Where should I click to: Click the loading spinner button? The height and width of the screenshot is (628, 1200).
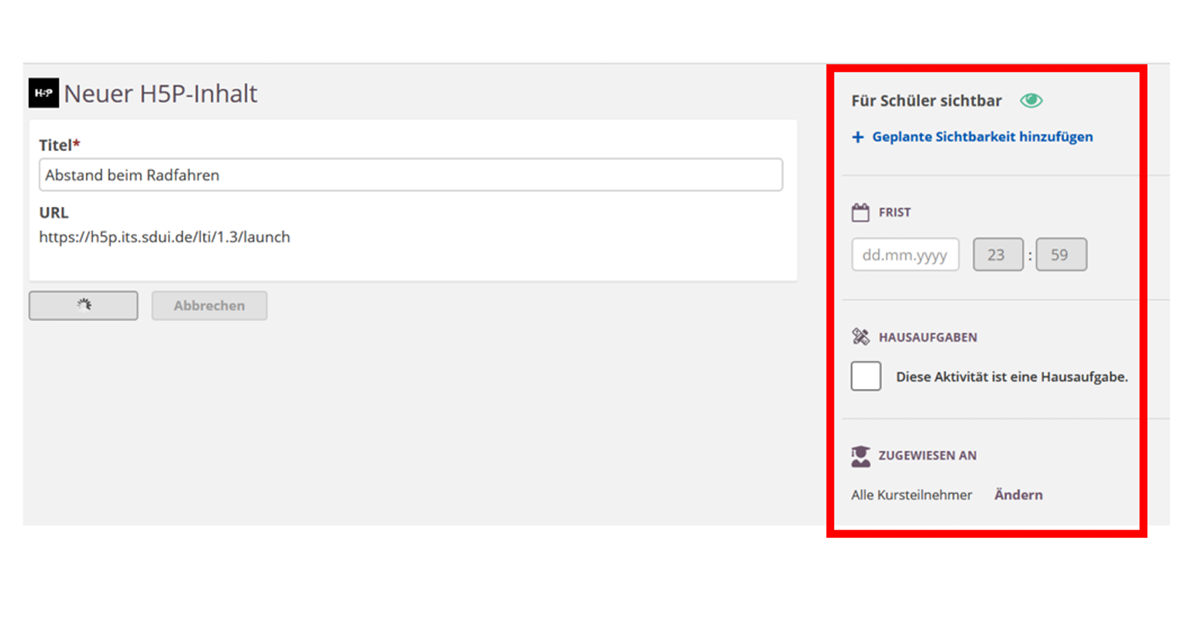pyautogui.click(x=83, y=306)
